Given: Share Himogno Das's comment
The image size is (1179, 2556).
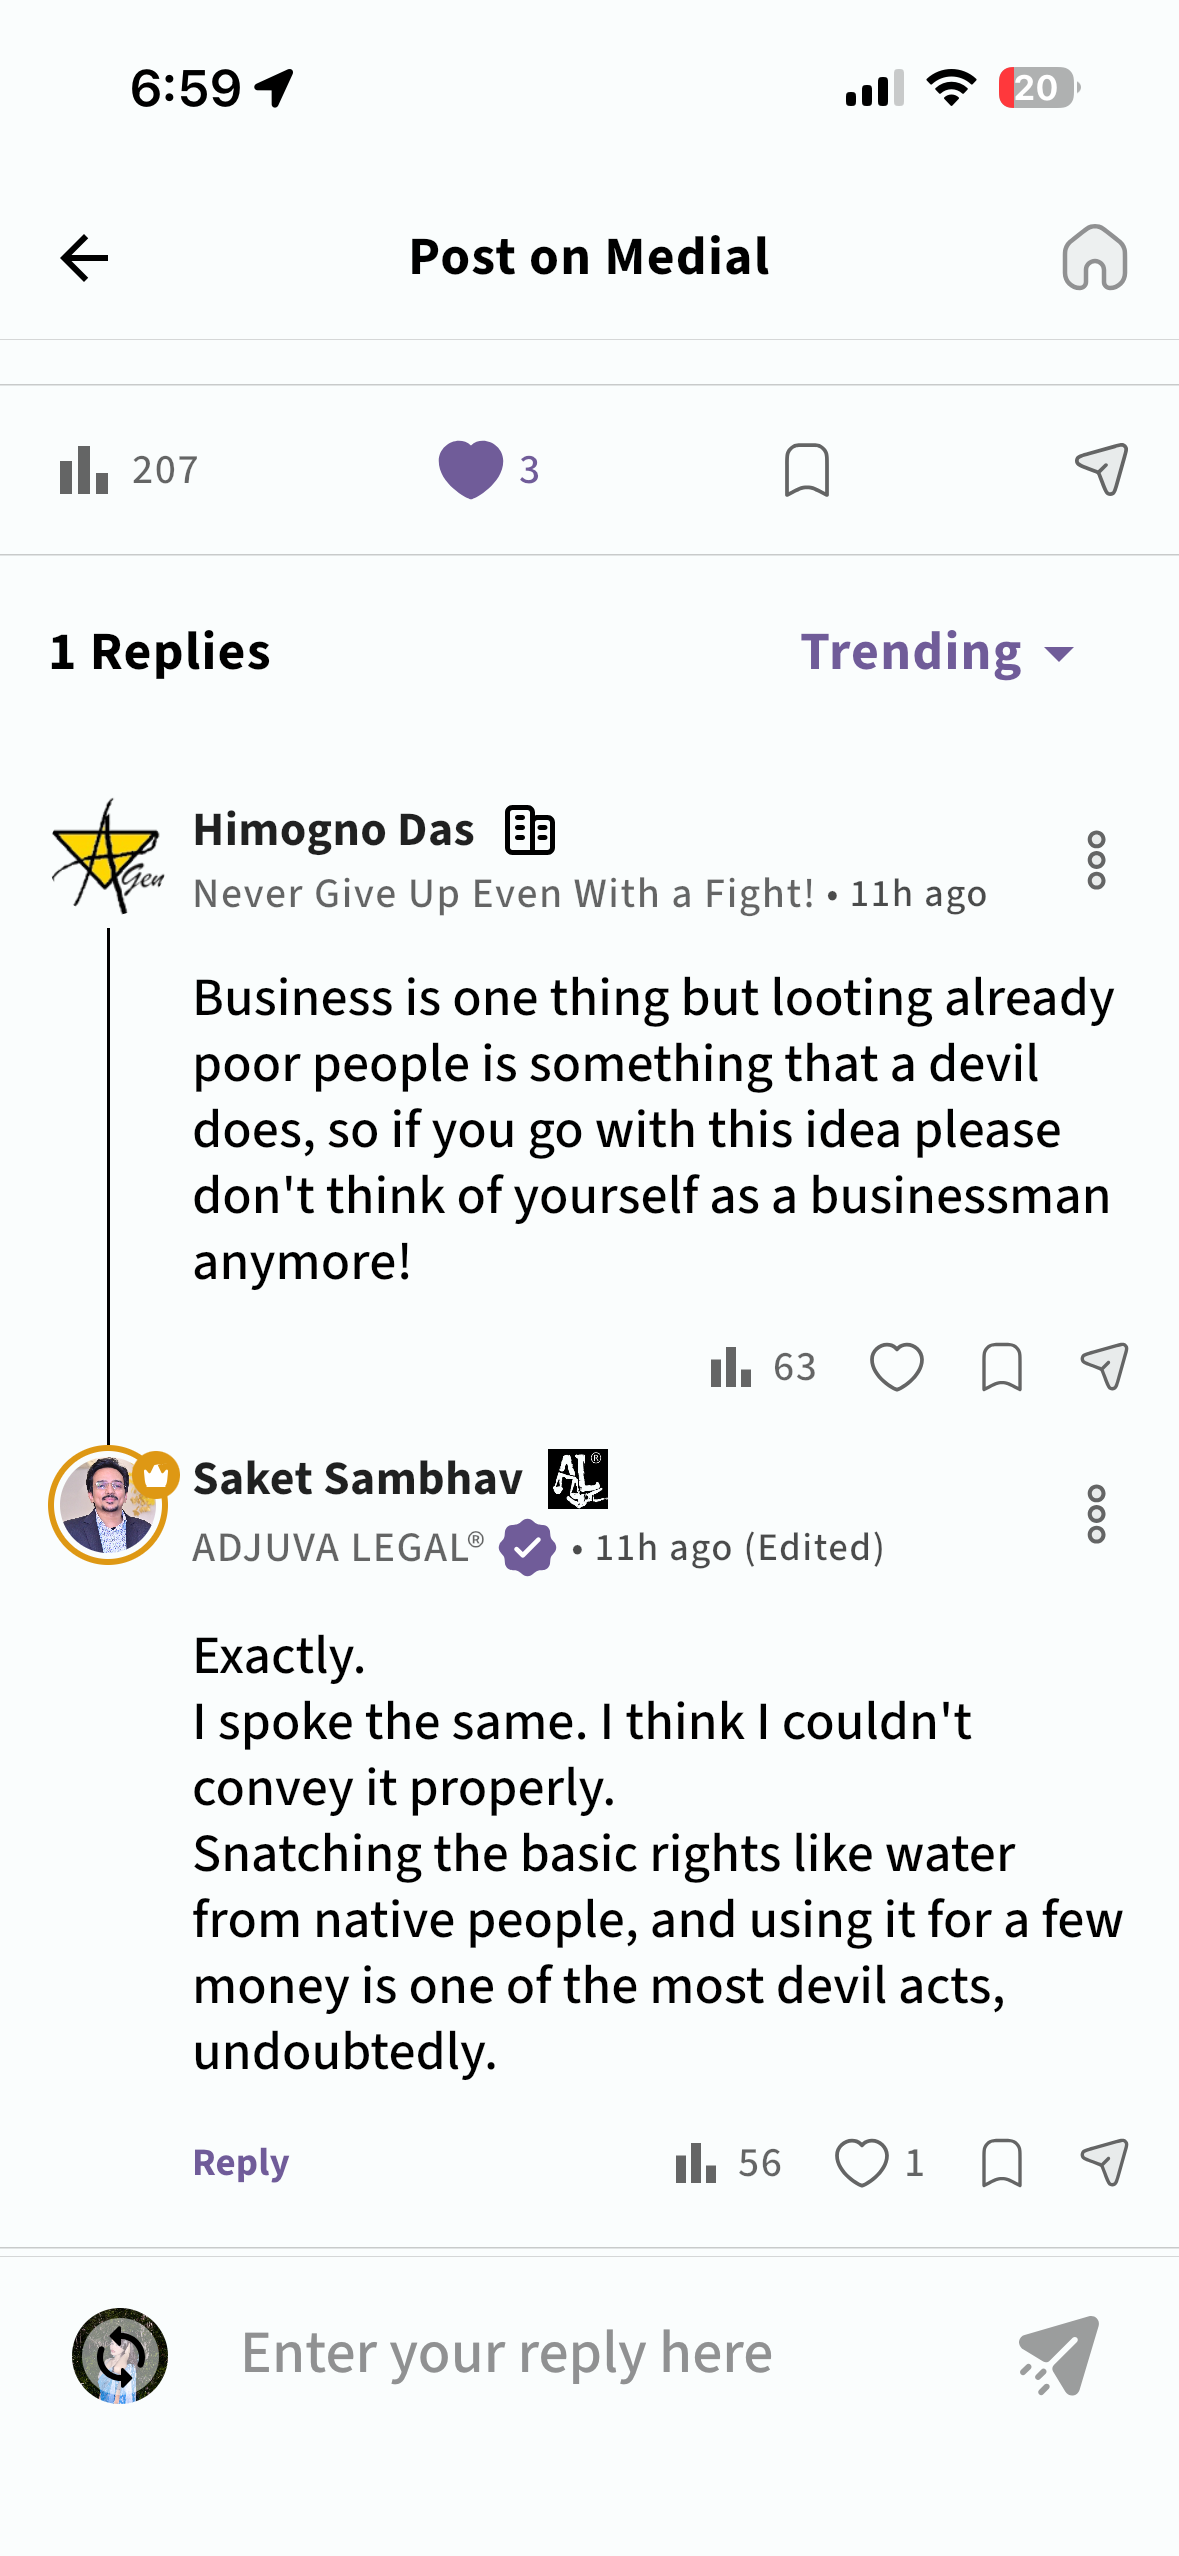Looking at the screenshot, I should [x=1104, y=1367].
